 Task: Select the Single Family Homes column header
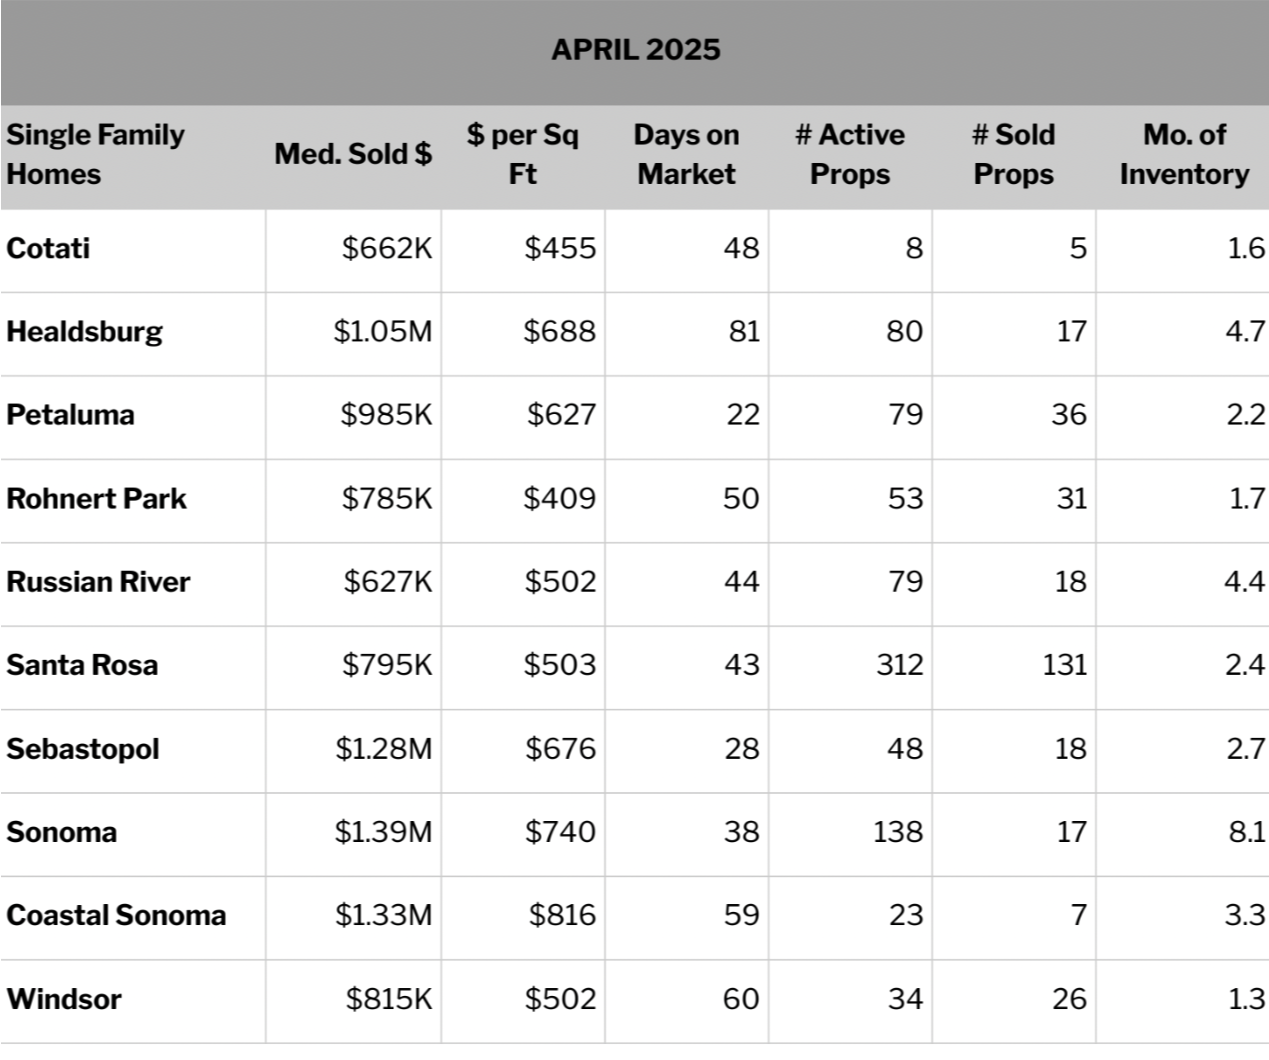(96, 154)
